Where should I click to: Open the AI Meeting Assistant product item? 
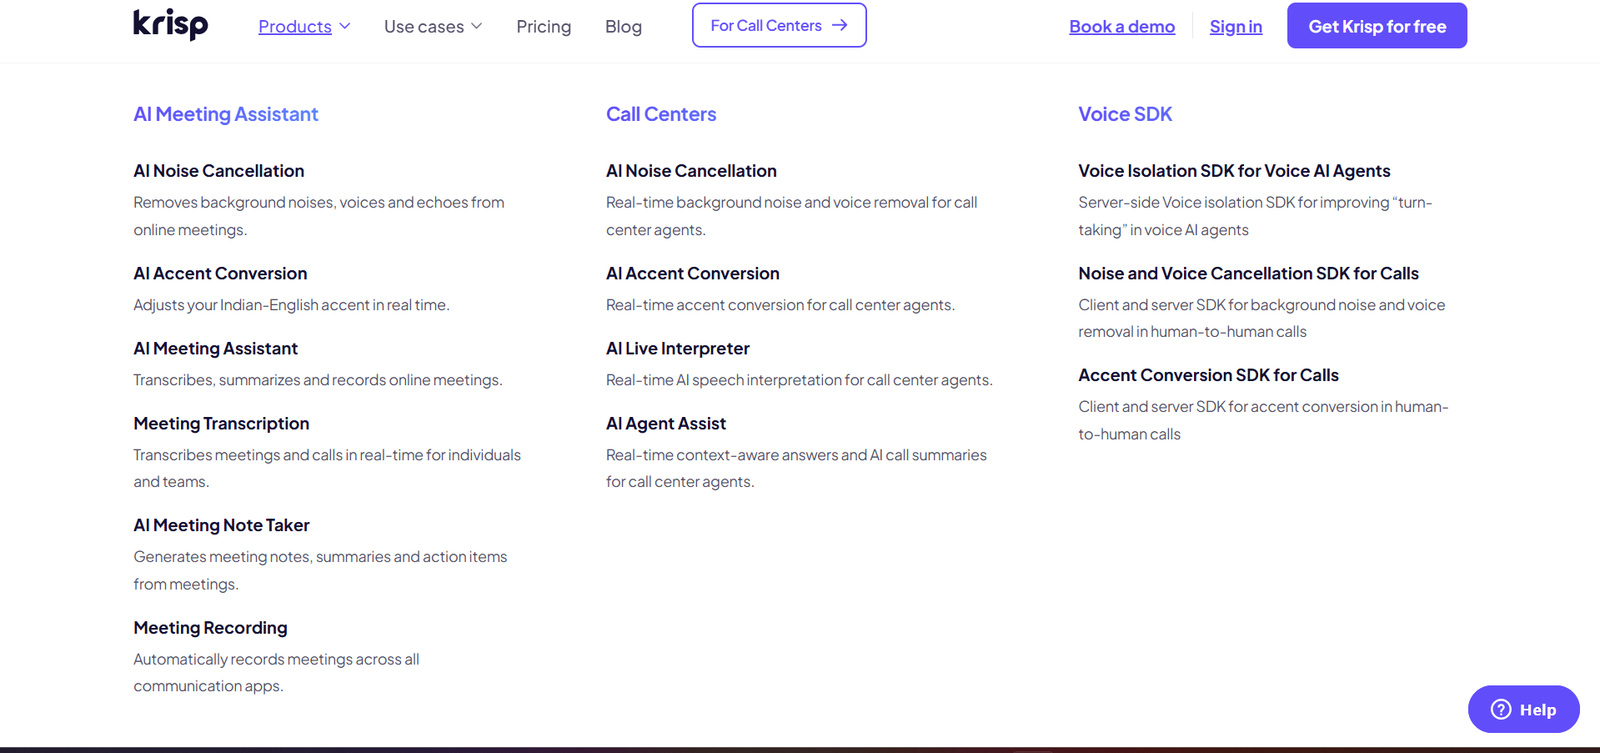tap(216, 348)
